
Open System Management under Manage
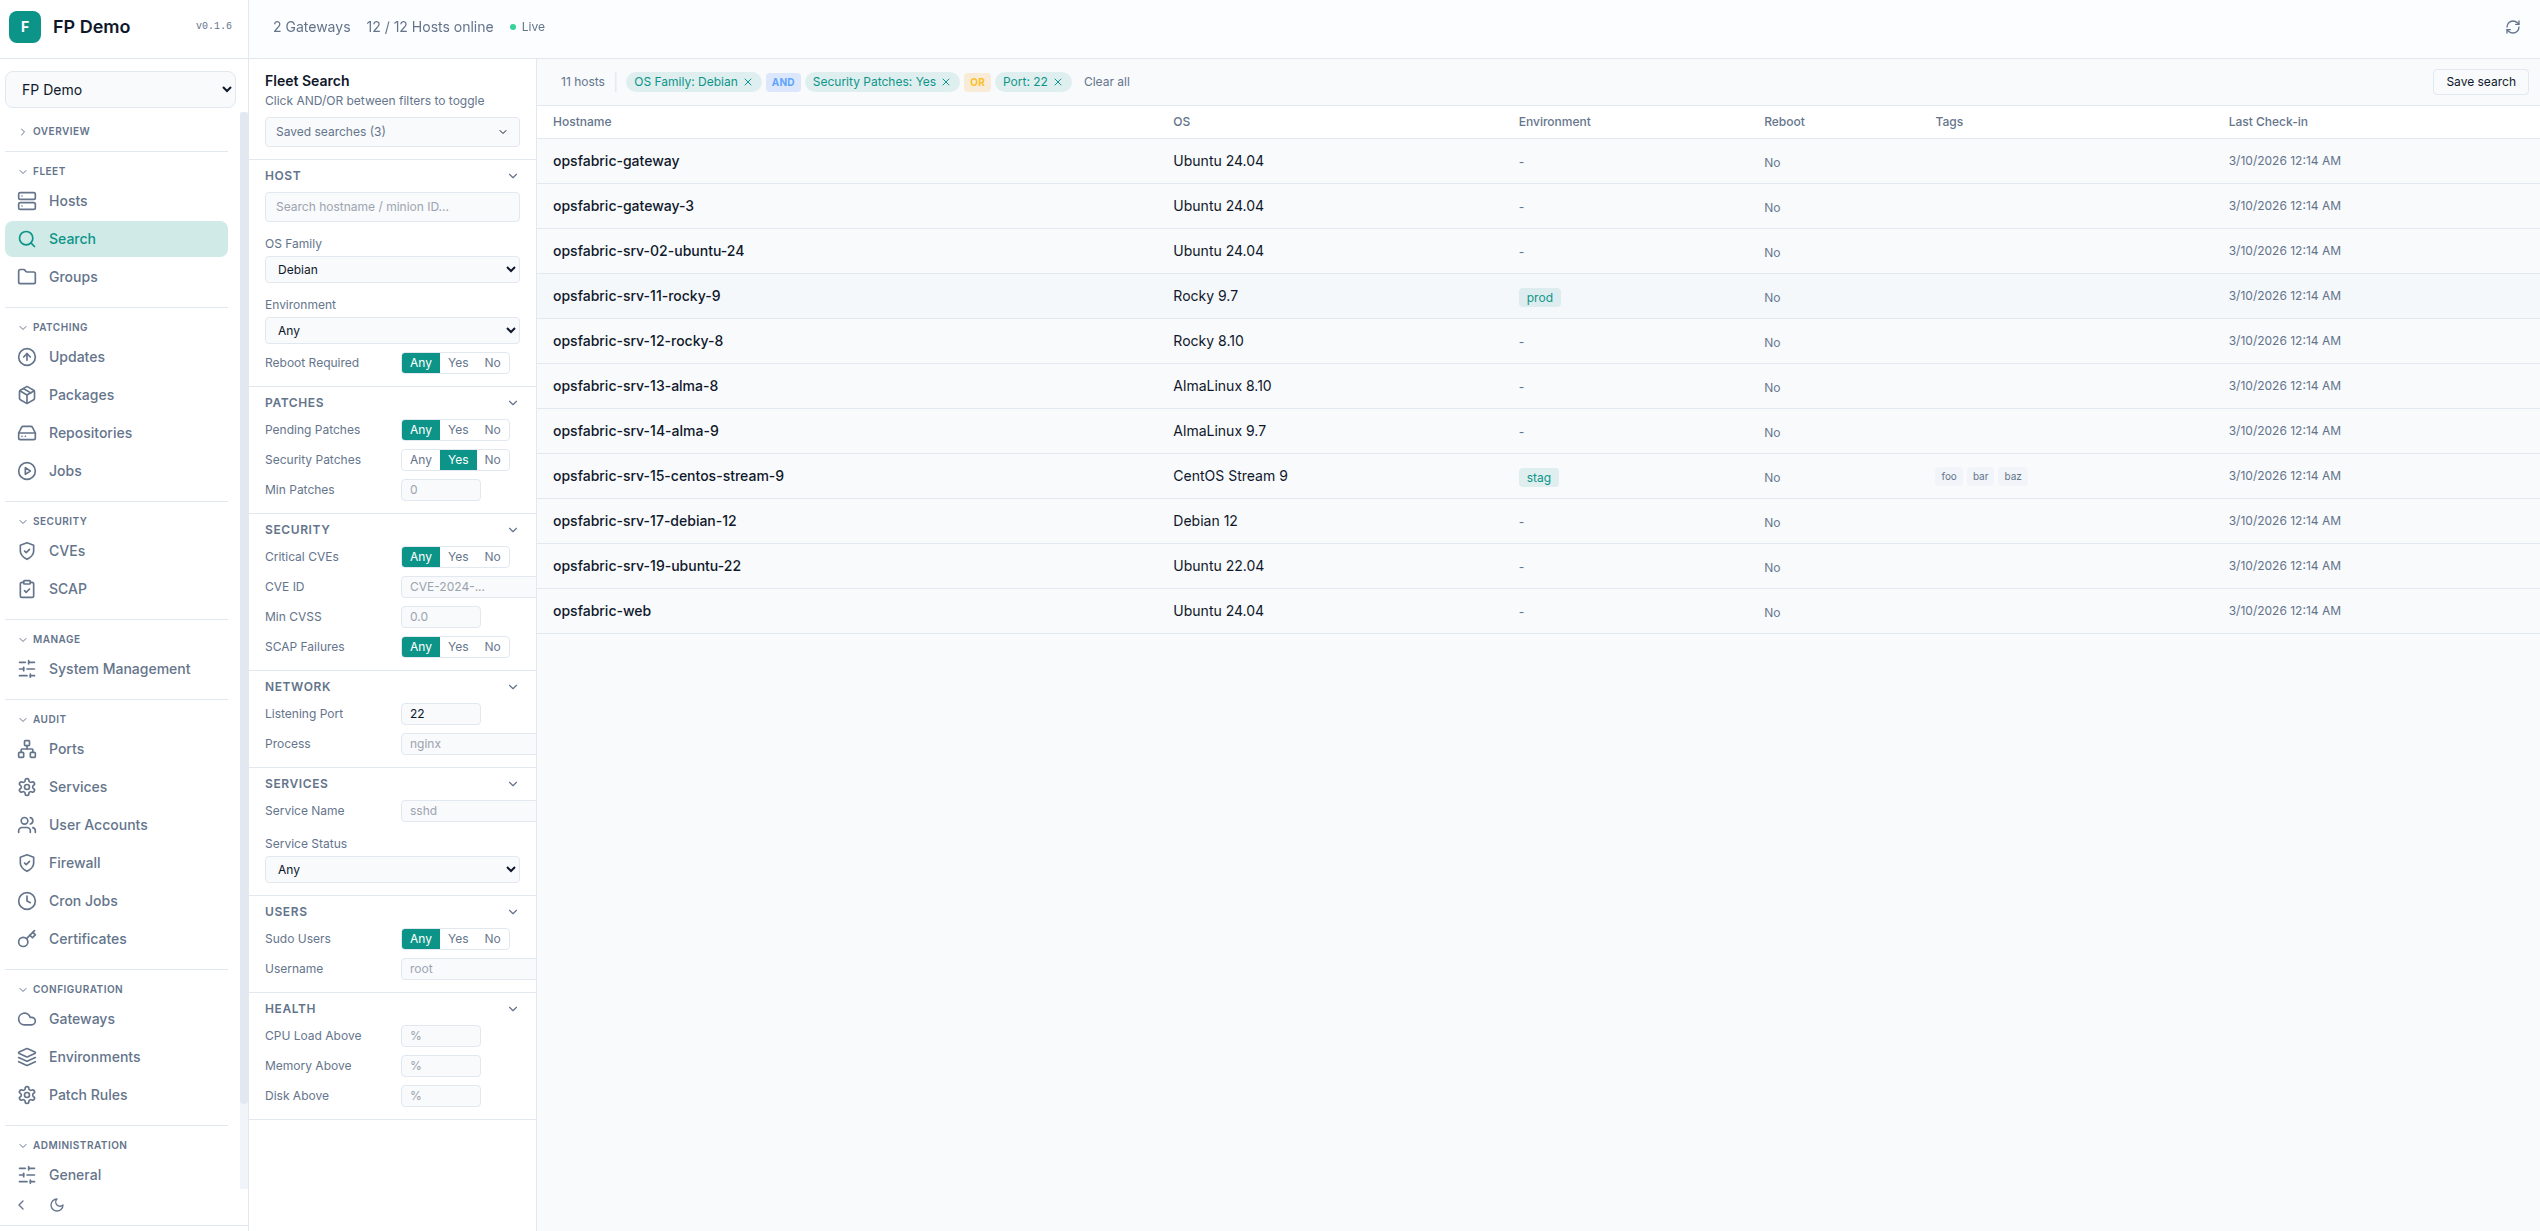click(x=119, y=668)
